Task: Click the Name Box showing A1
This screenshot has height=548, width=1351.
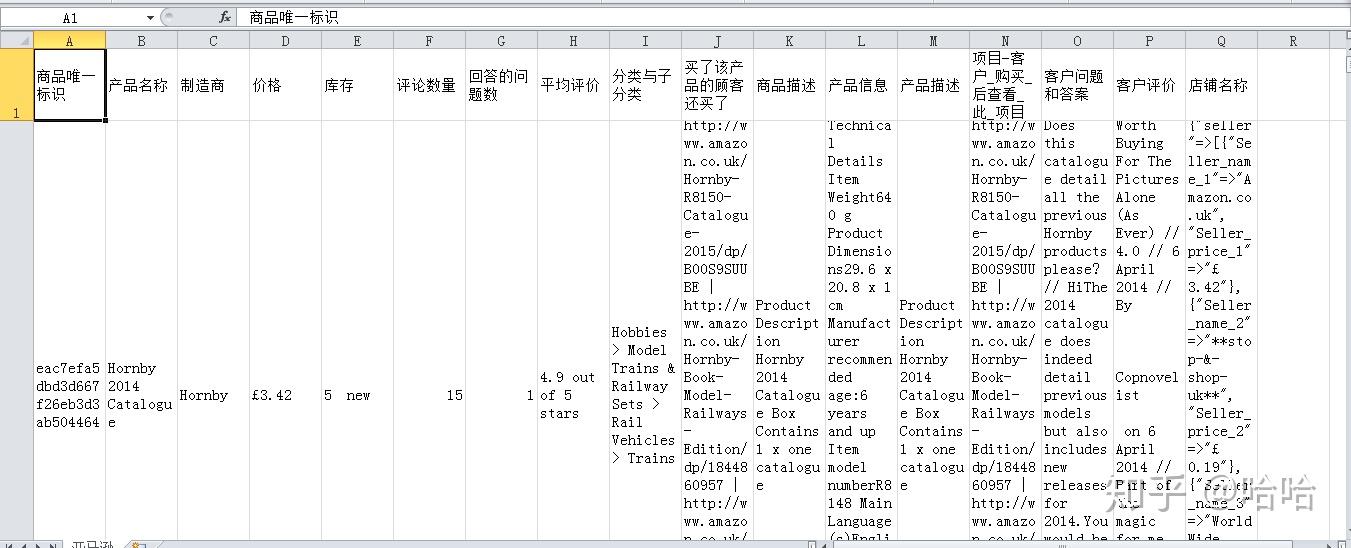Action: coord(70,17)
